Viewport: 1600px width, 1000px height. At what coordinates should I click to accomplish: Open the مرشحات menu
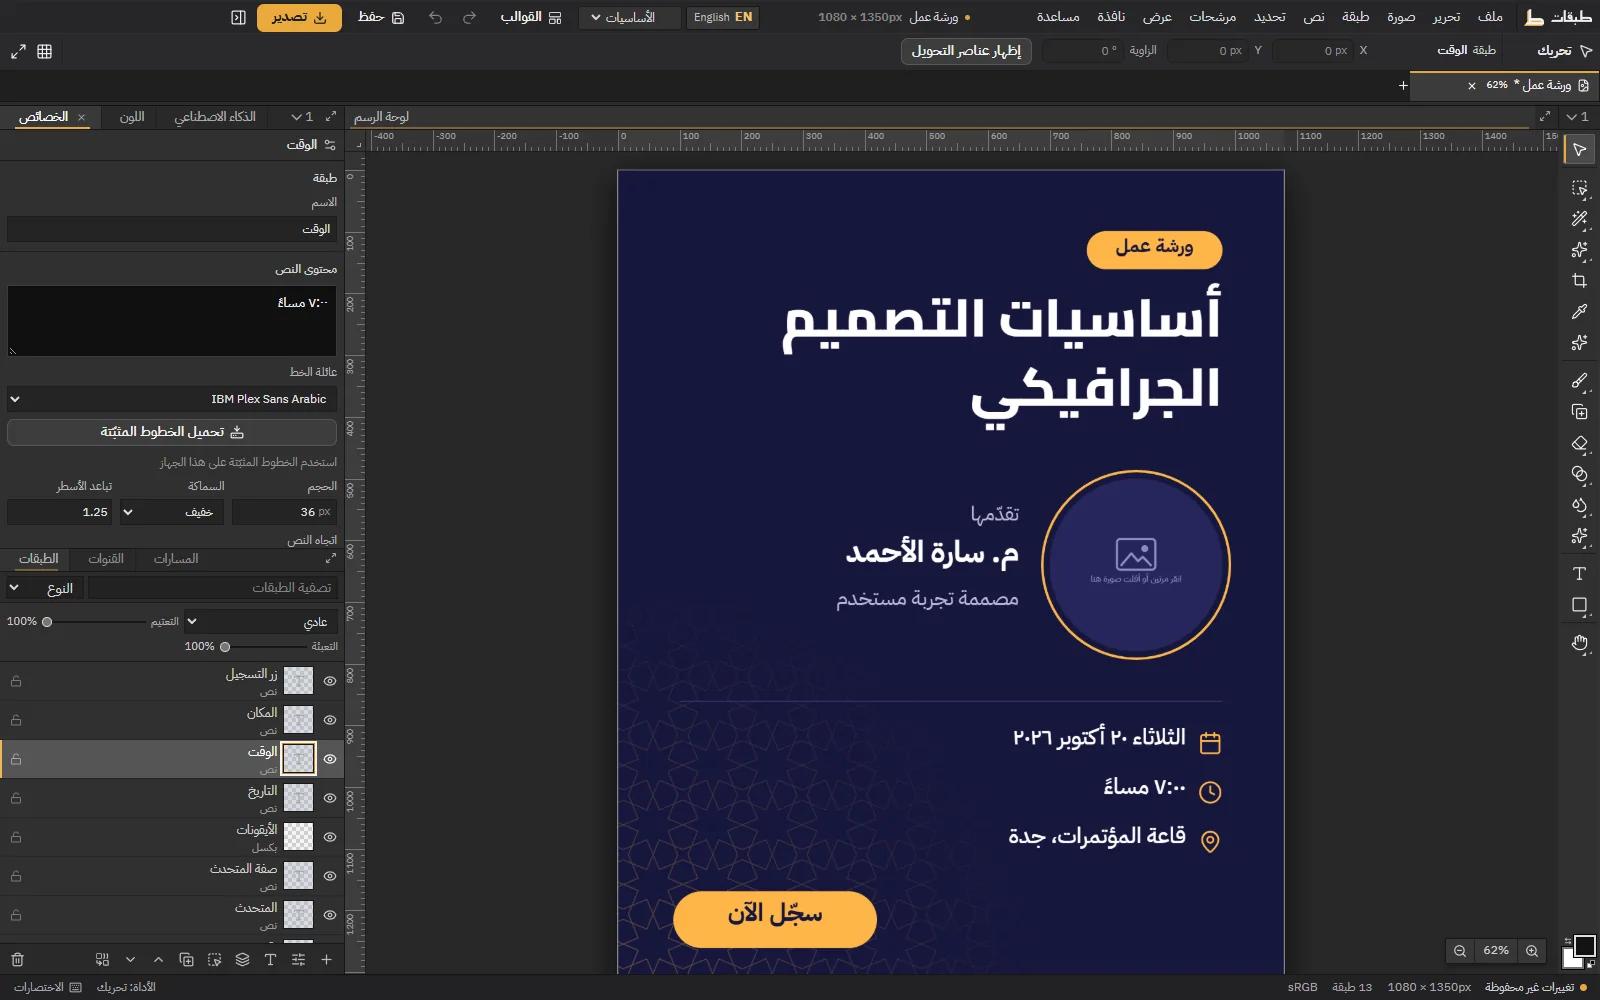tap(1212, 17)
